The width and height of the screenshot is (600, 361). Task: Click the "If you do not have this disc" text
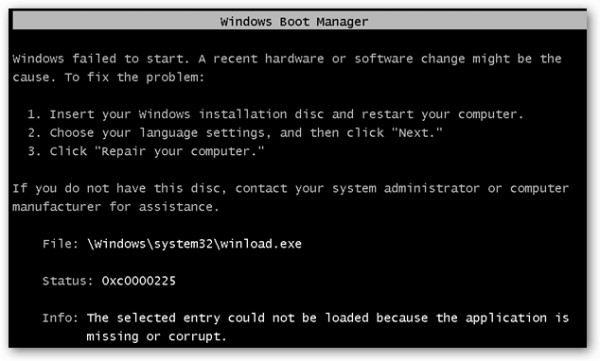[x=116, y=188]
